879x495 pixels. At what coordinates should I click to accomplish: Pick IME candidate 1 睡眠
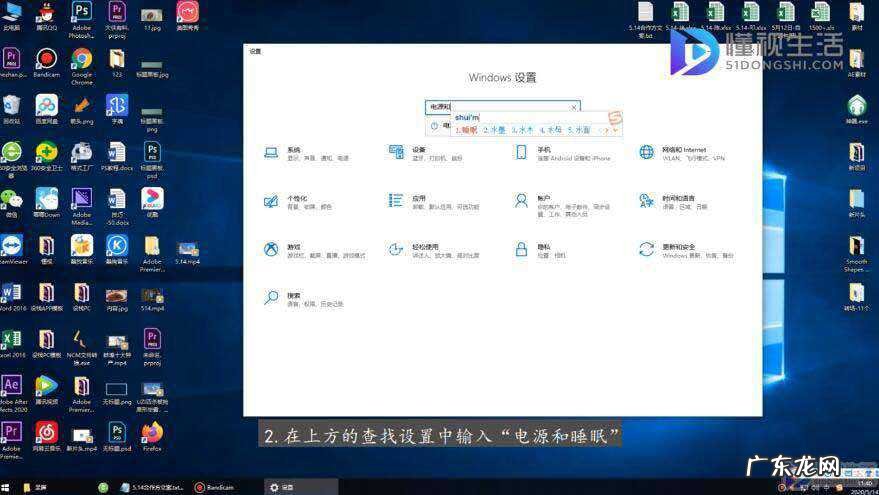click(x=466, y=130)
